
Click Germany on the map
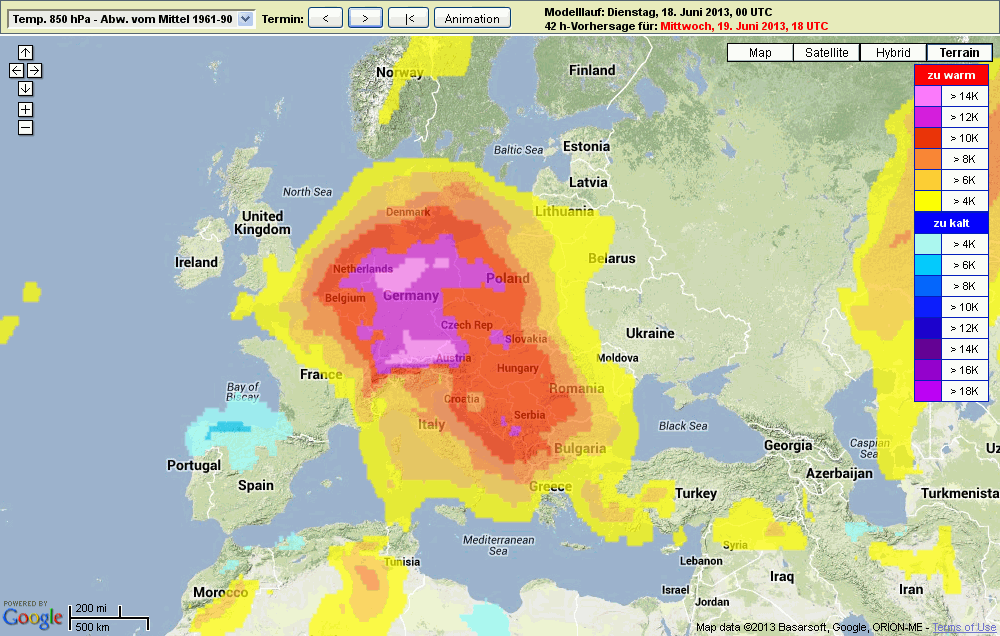pos(411,296)
